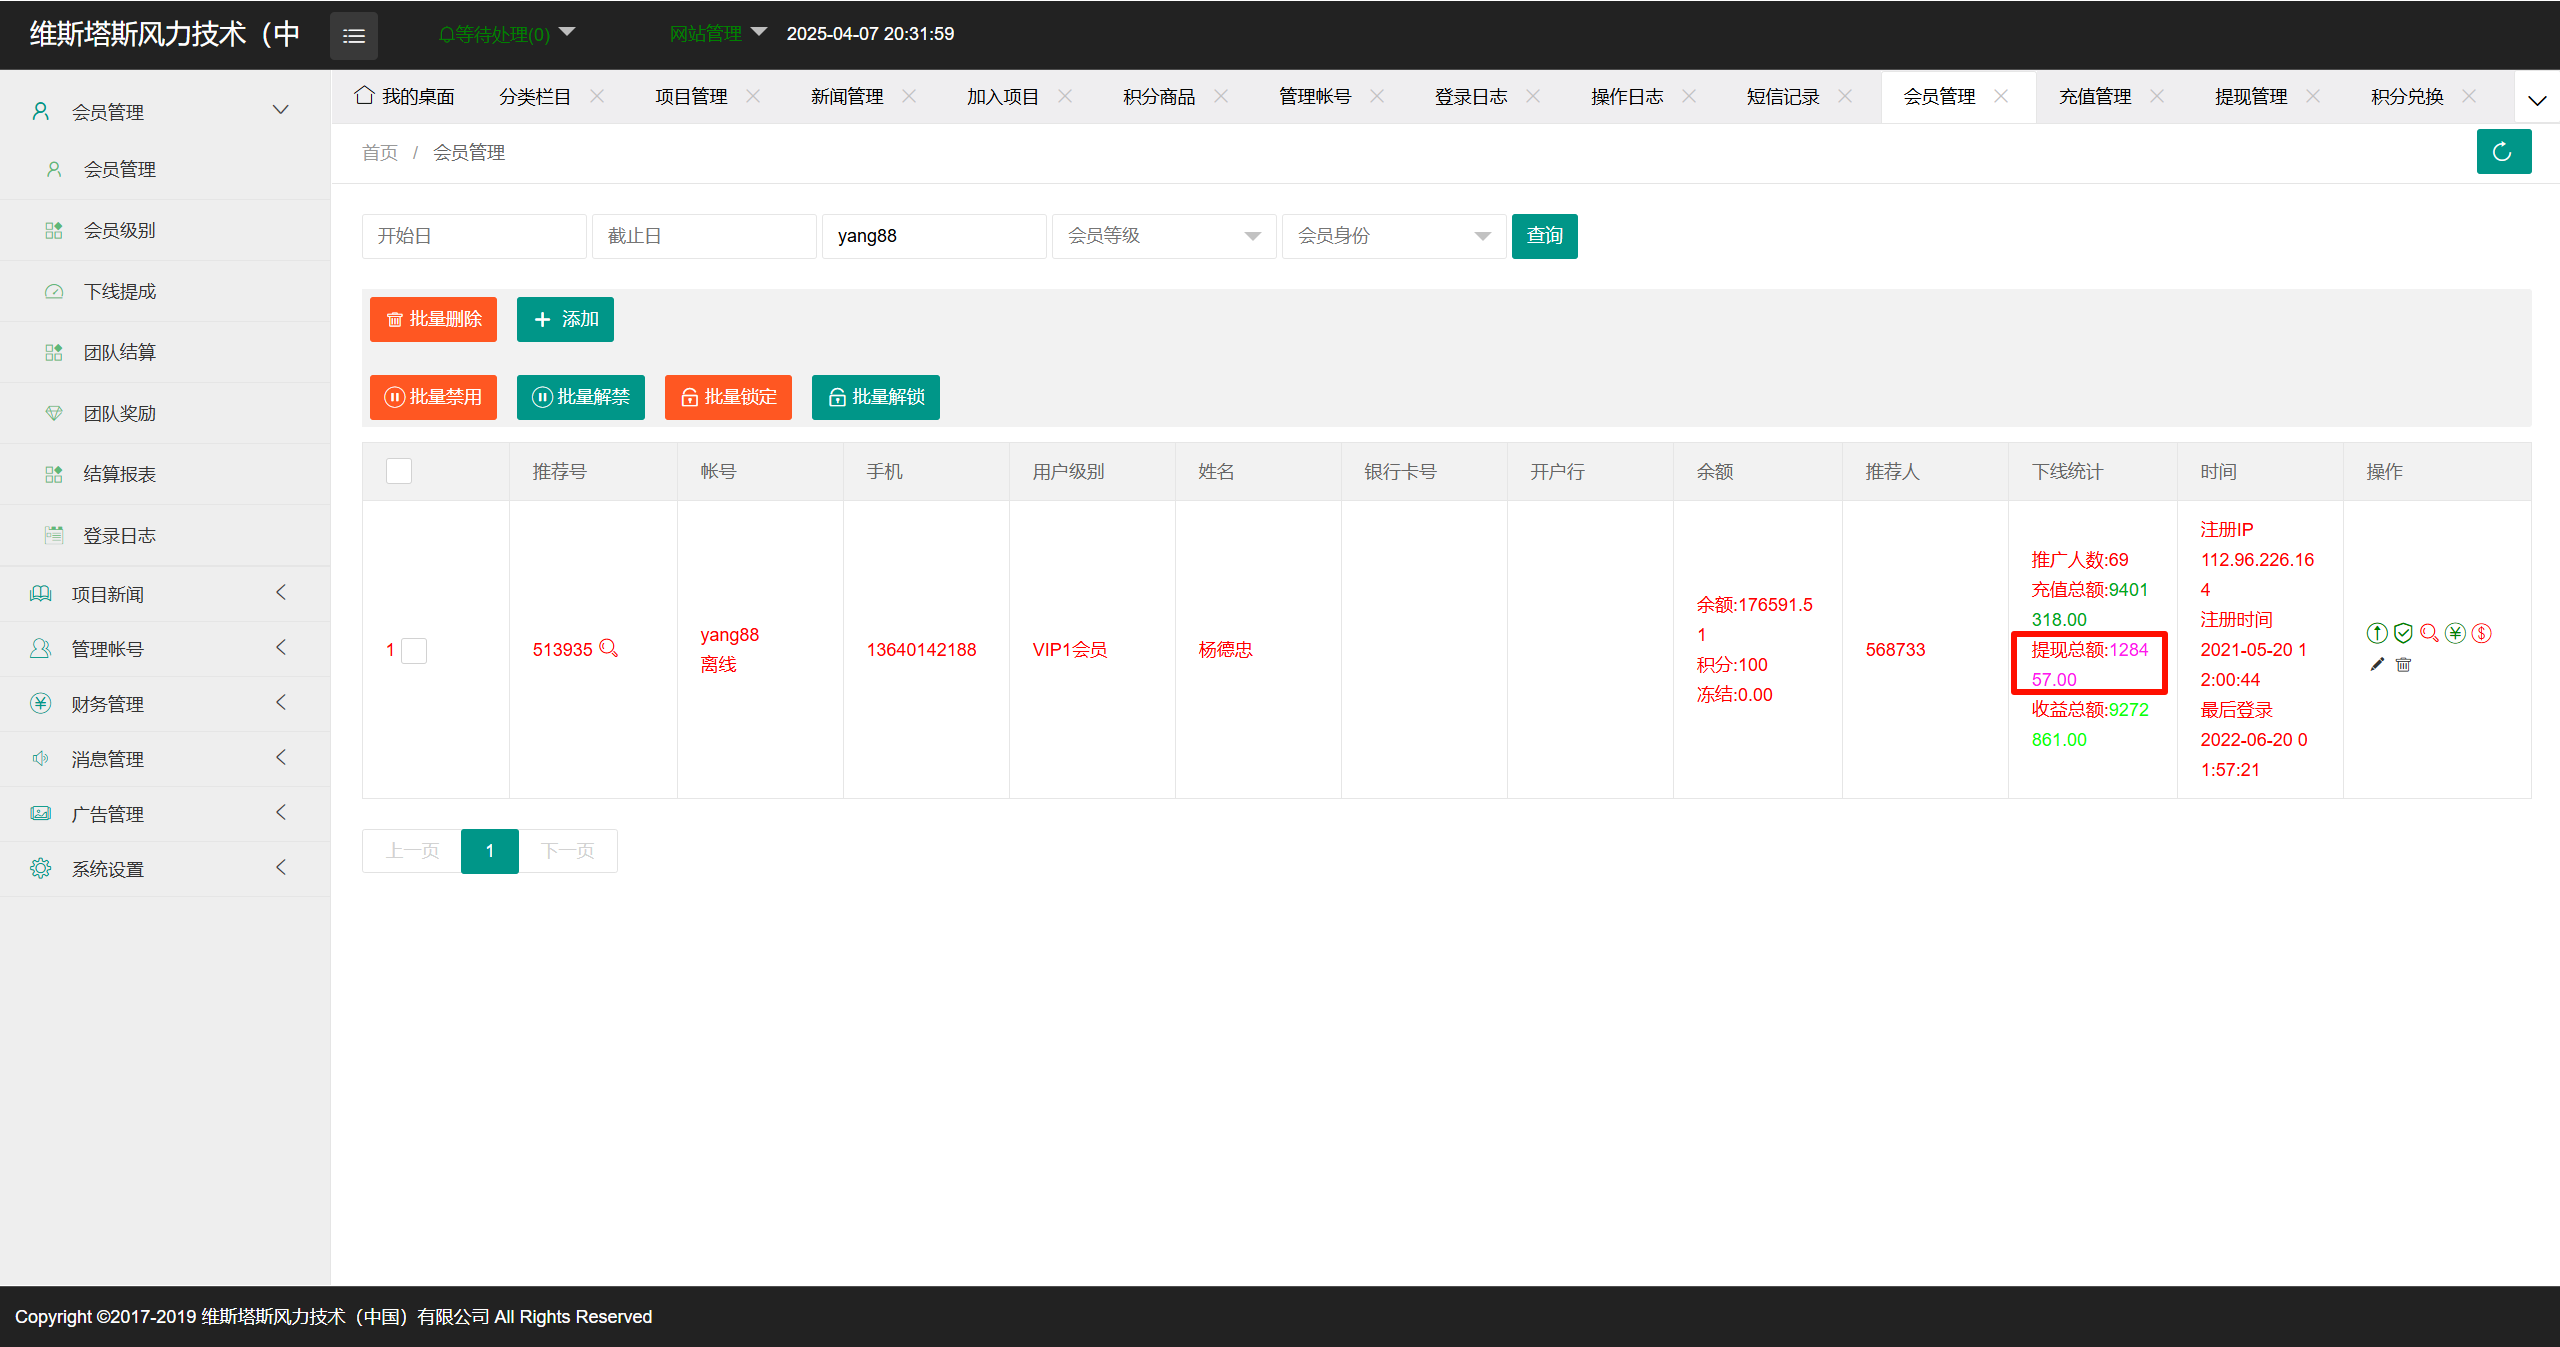Close the 分类栏目 tab
This screenshot has width=2560, height=1347.
click(x=597, y=96)
